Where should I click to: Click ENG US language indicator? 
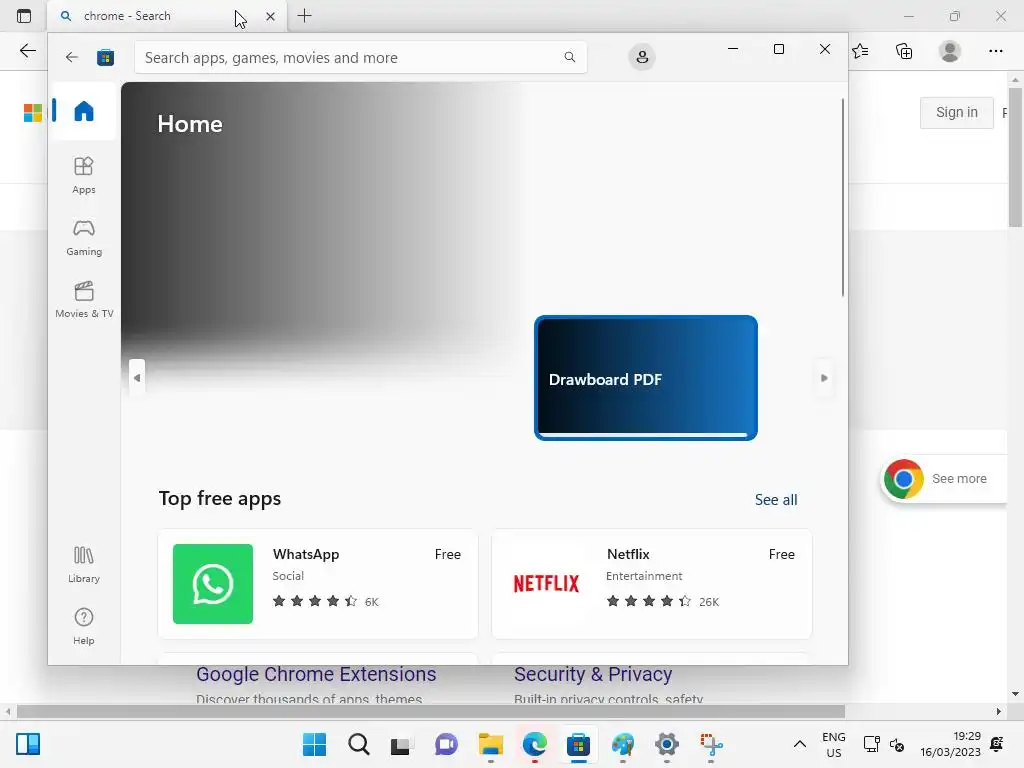click(x=833, y=744)
